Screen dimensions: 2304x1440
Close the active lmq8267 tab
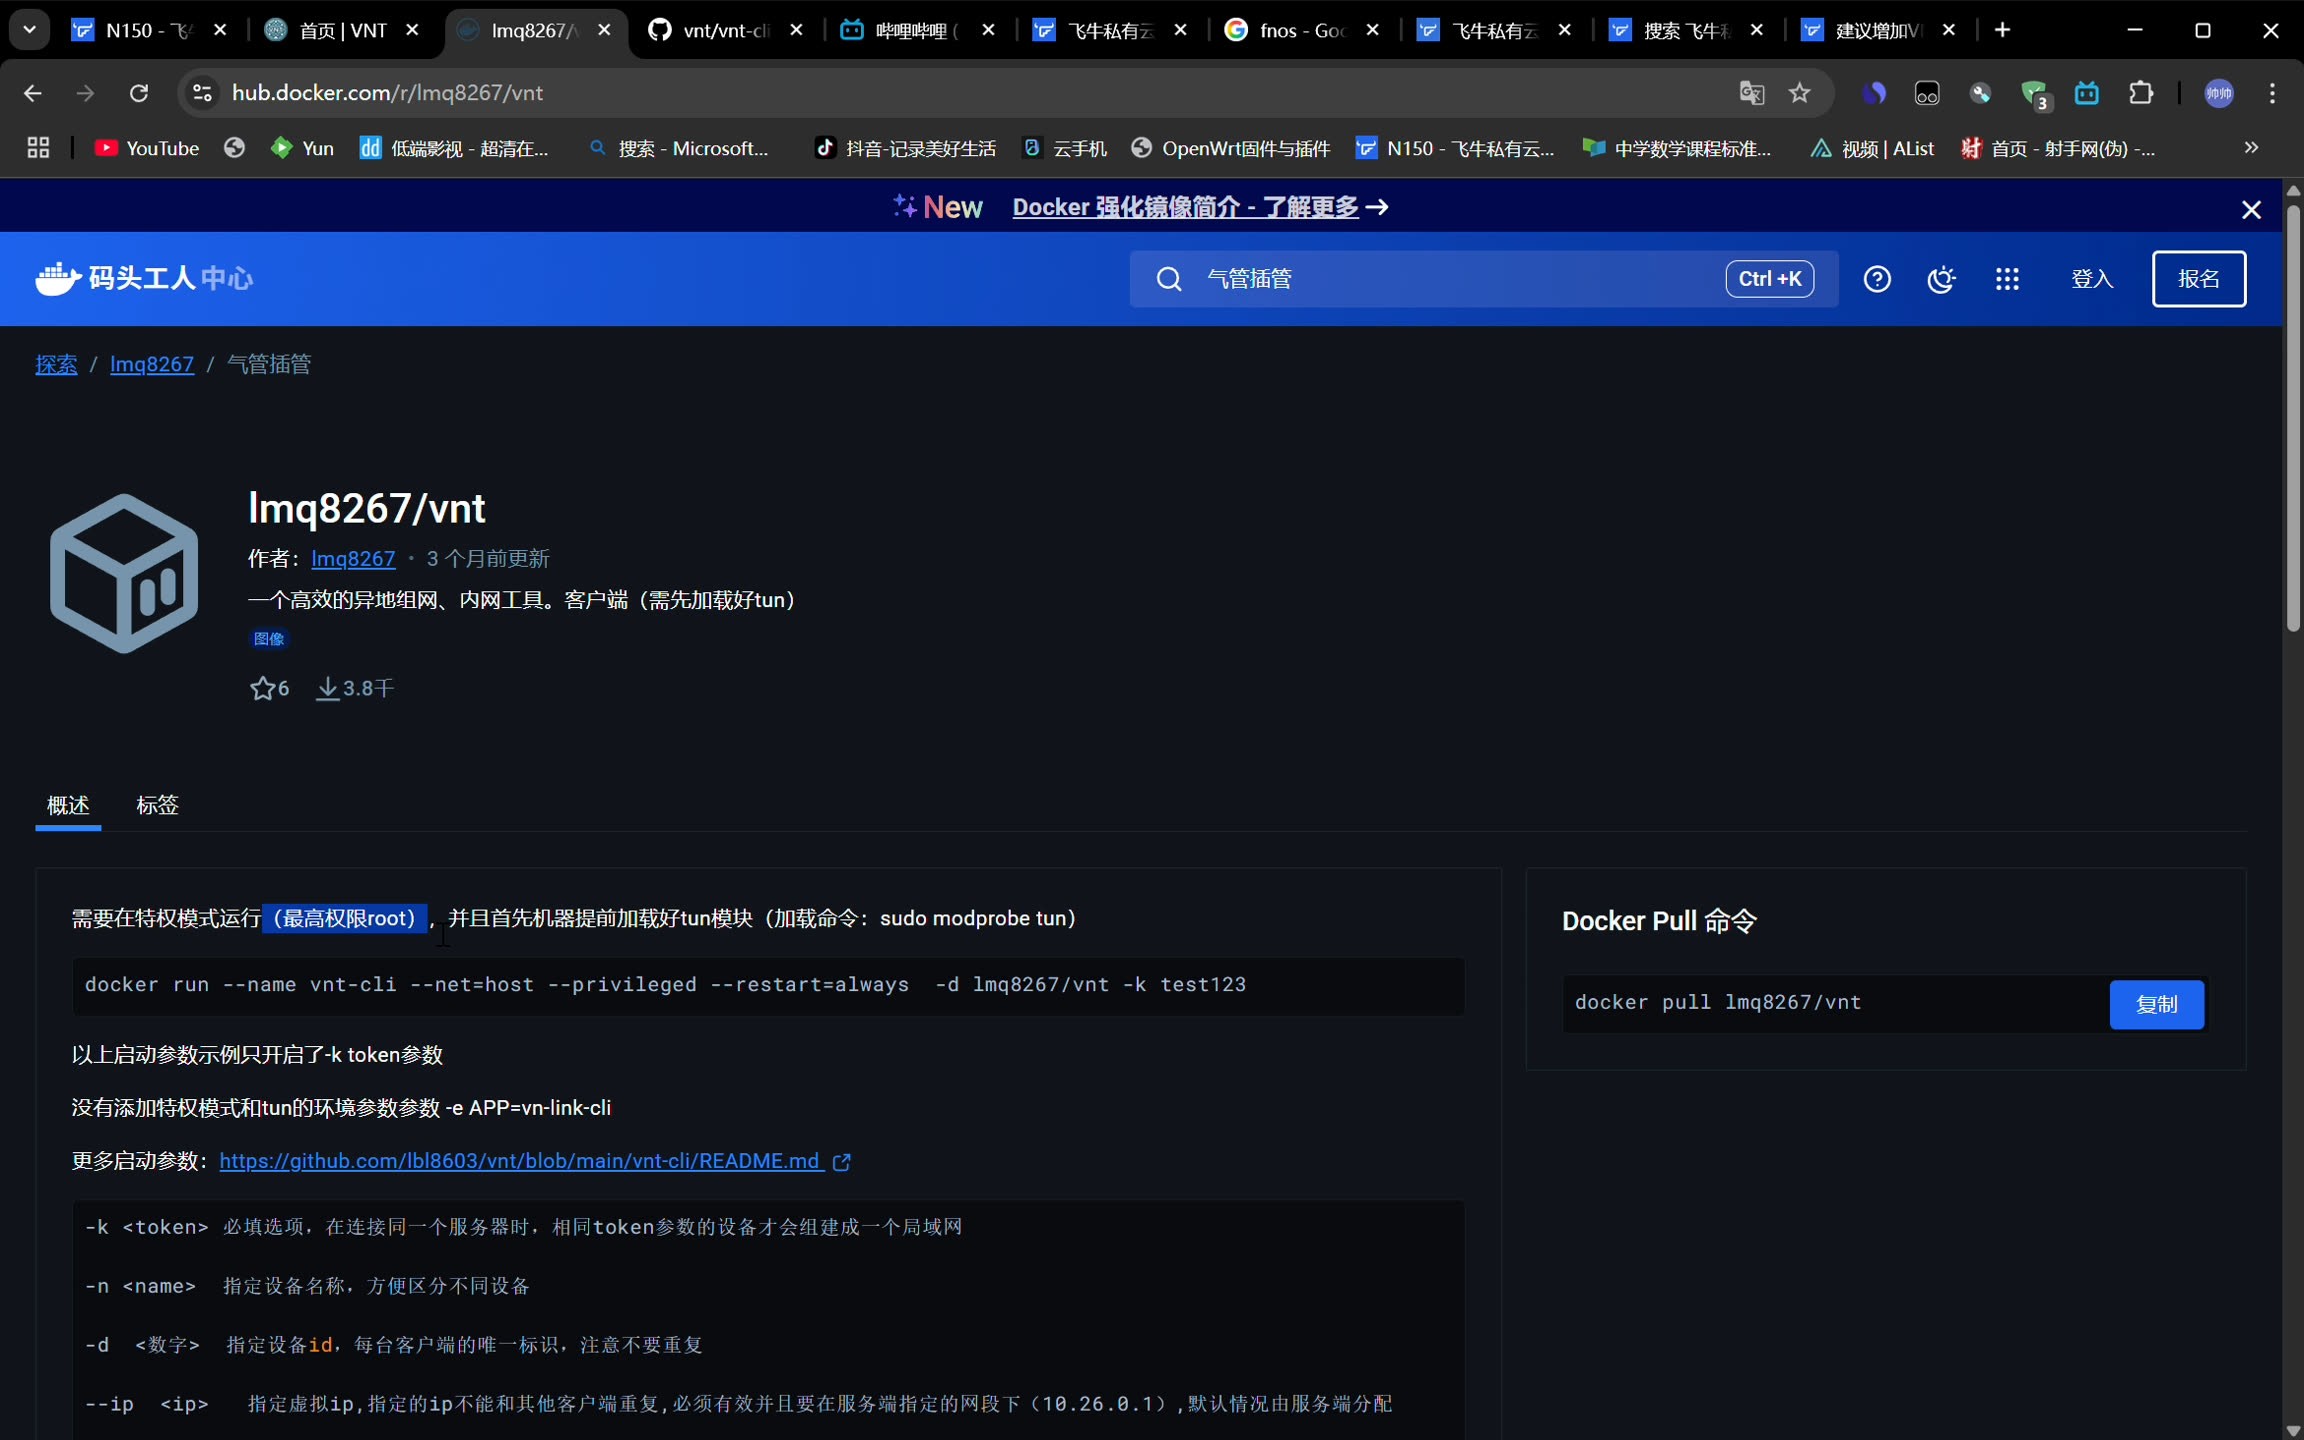click(x=604, y=31)
